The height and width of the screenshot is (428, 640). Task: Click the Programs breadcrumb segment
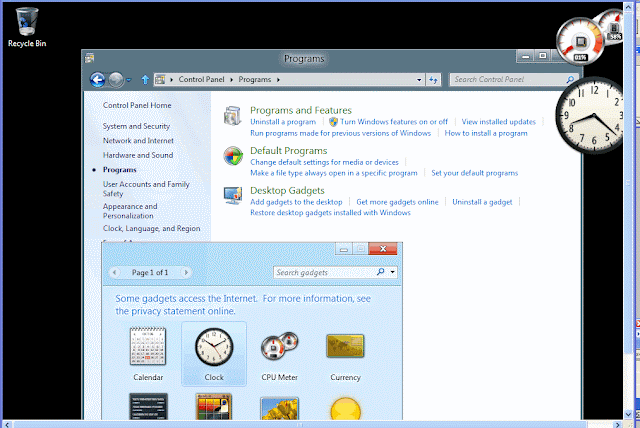coord(255,80)
